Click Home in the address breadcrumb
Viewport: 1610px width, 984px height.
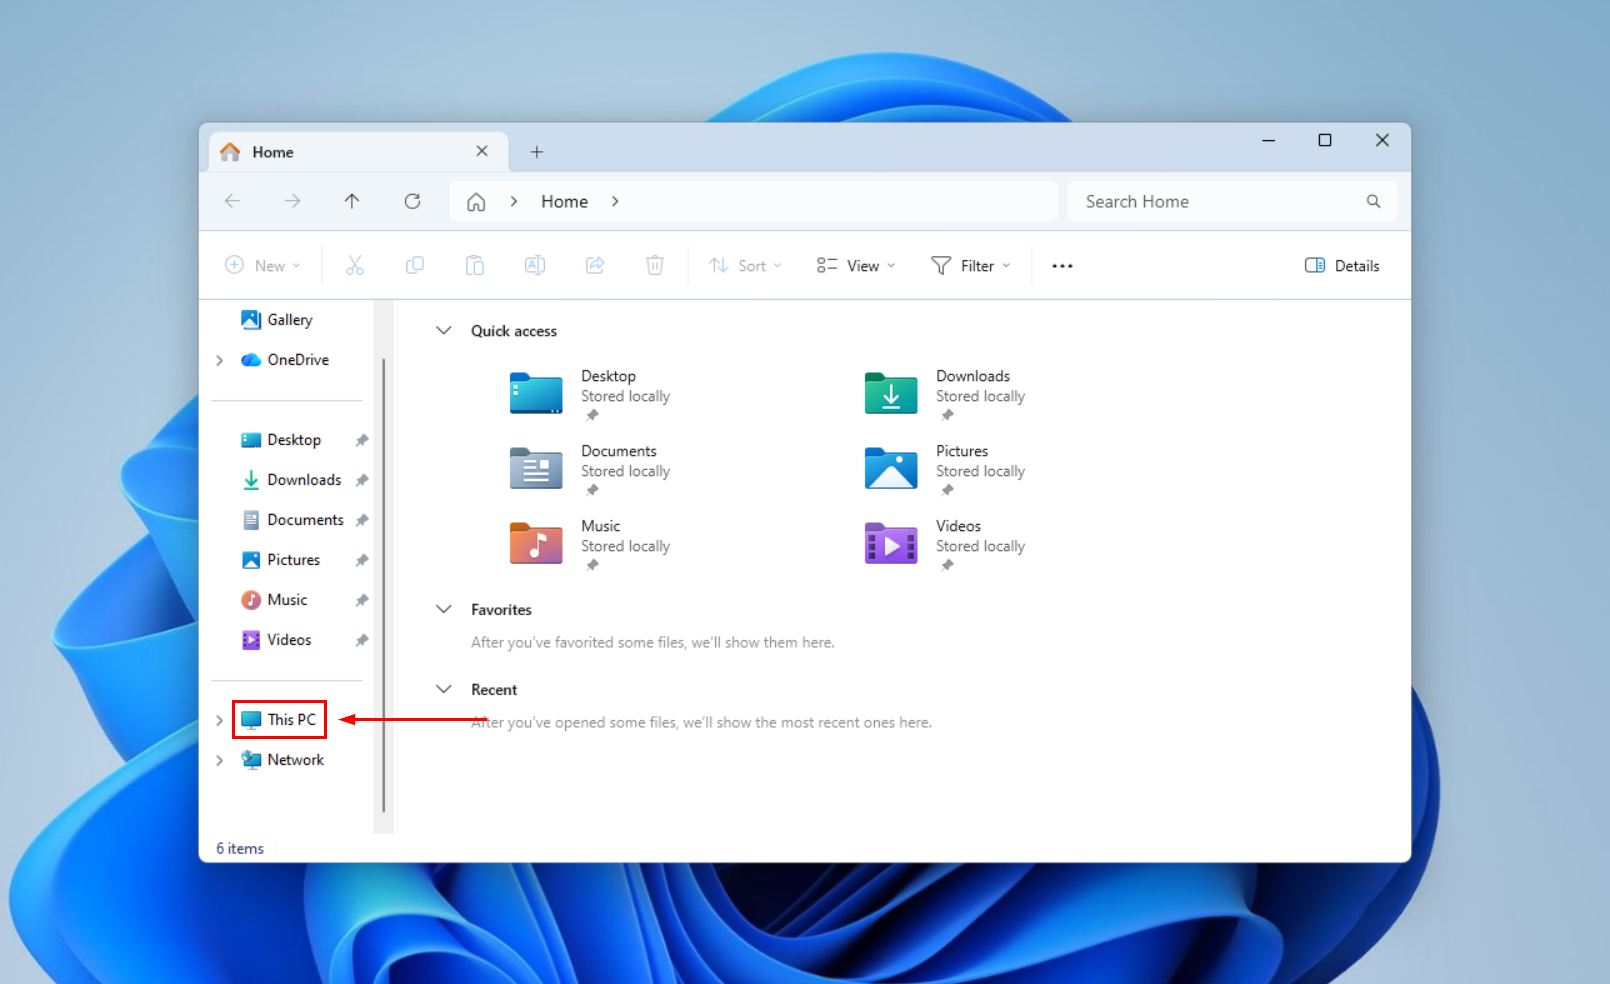click(565, 201)
